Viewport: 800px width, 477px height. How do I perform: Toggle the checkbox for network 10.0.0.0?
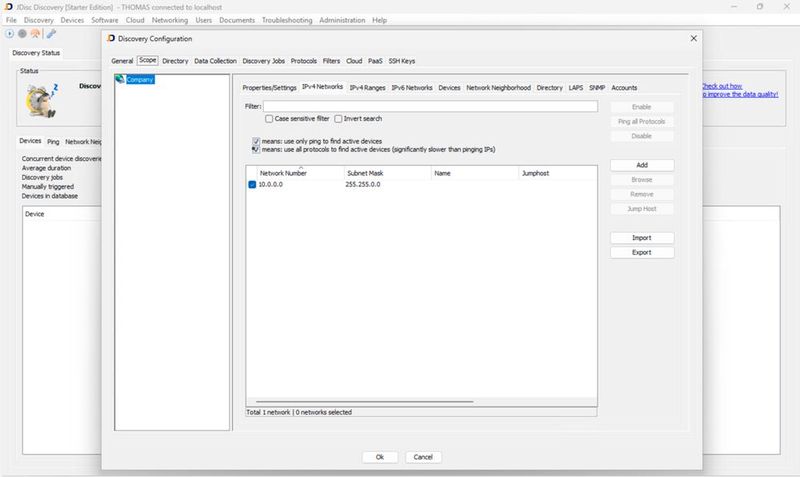pos(252,185)
